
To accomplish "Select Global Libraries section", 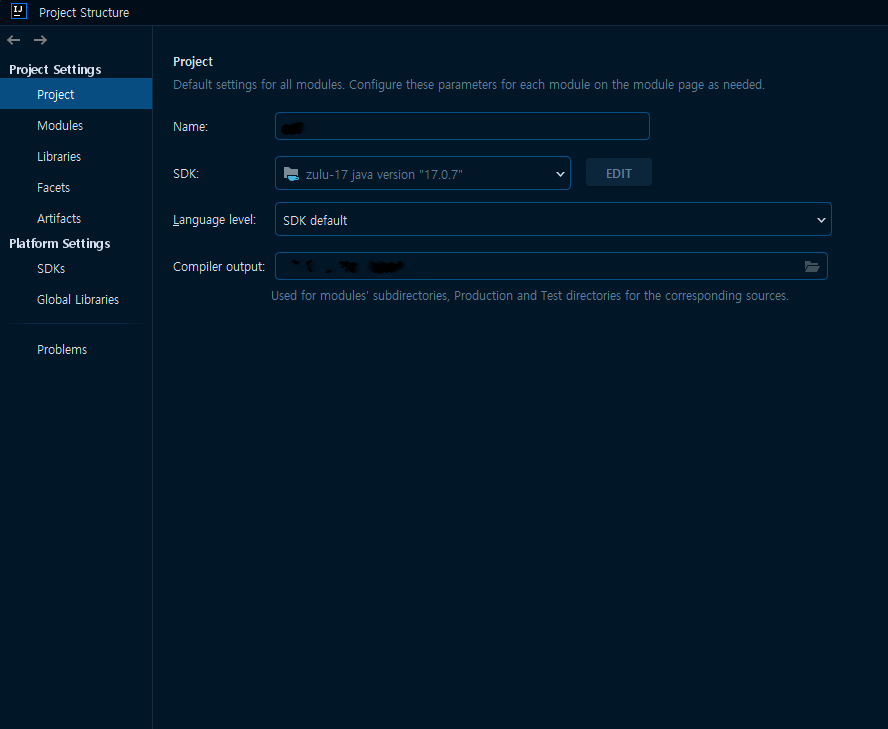I will pyautogui.click(x=76, y=299).
